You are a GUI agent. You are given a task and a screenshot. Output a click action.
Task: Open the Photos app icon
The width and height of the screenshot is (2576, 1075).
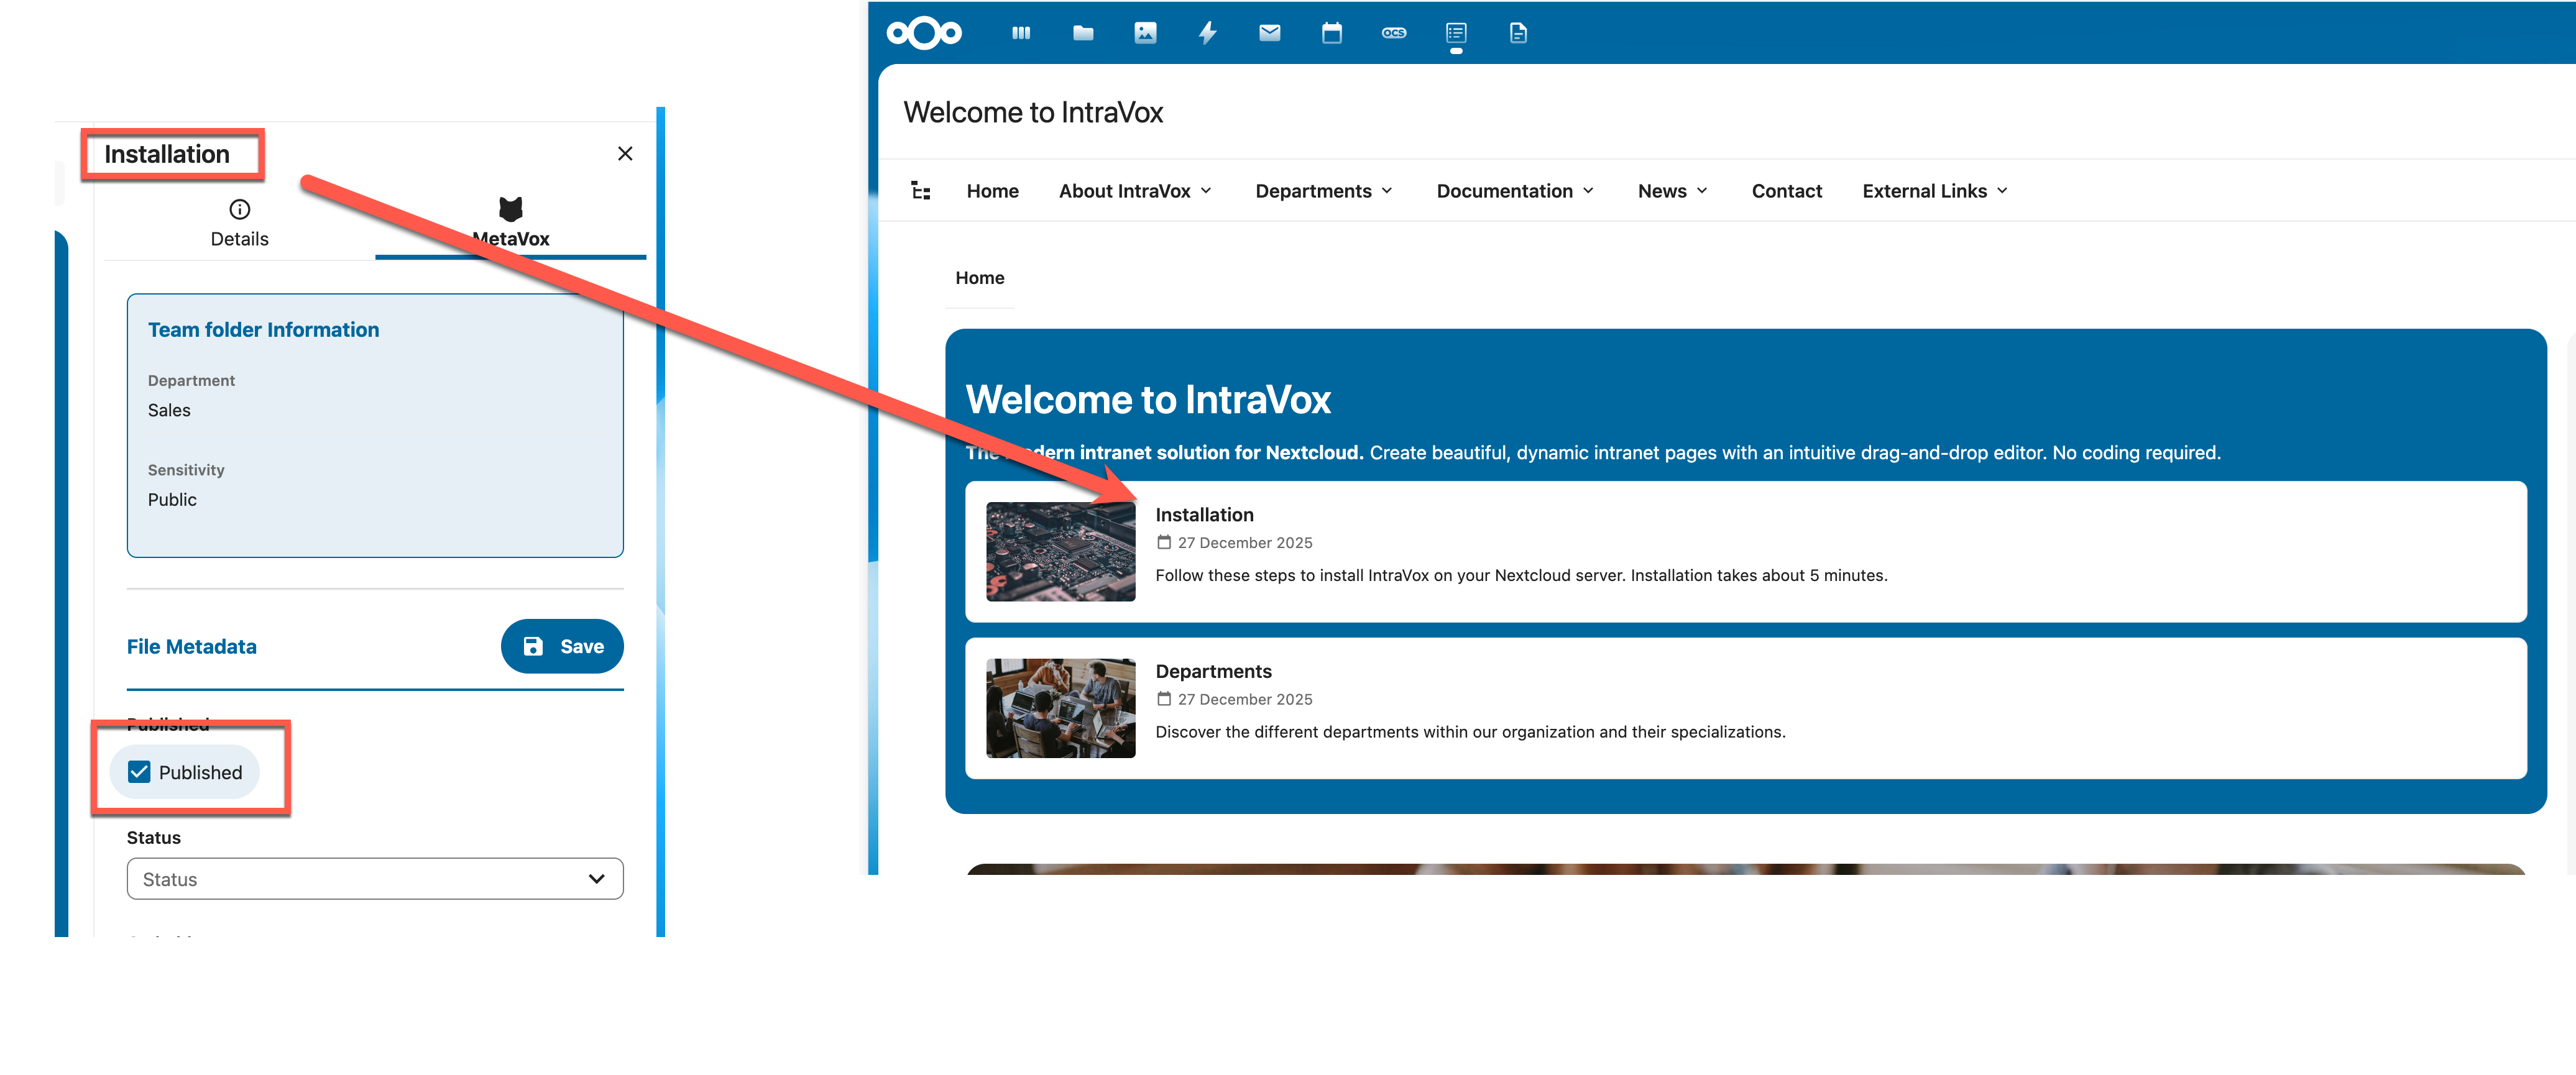1145,33
